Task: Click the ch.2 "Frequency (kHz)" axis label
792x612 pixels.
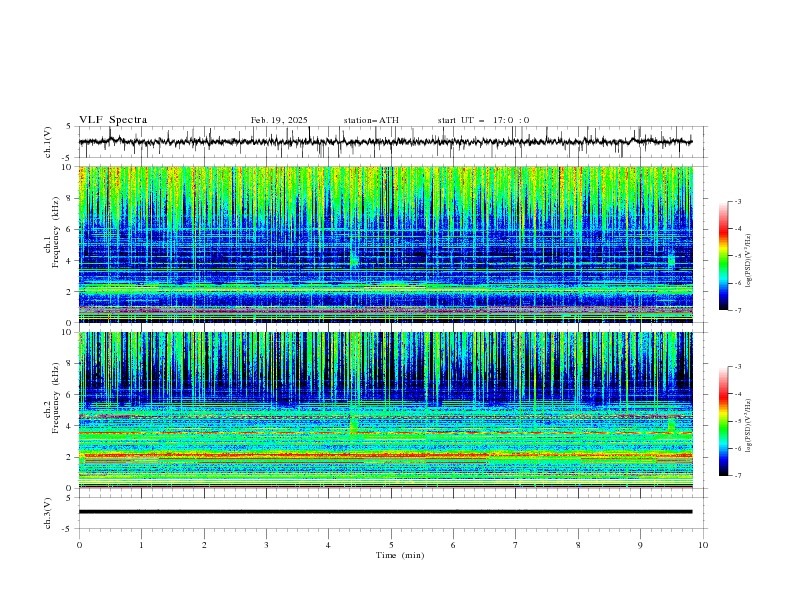Action: pos(56,398)
